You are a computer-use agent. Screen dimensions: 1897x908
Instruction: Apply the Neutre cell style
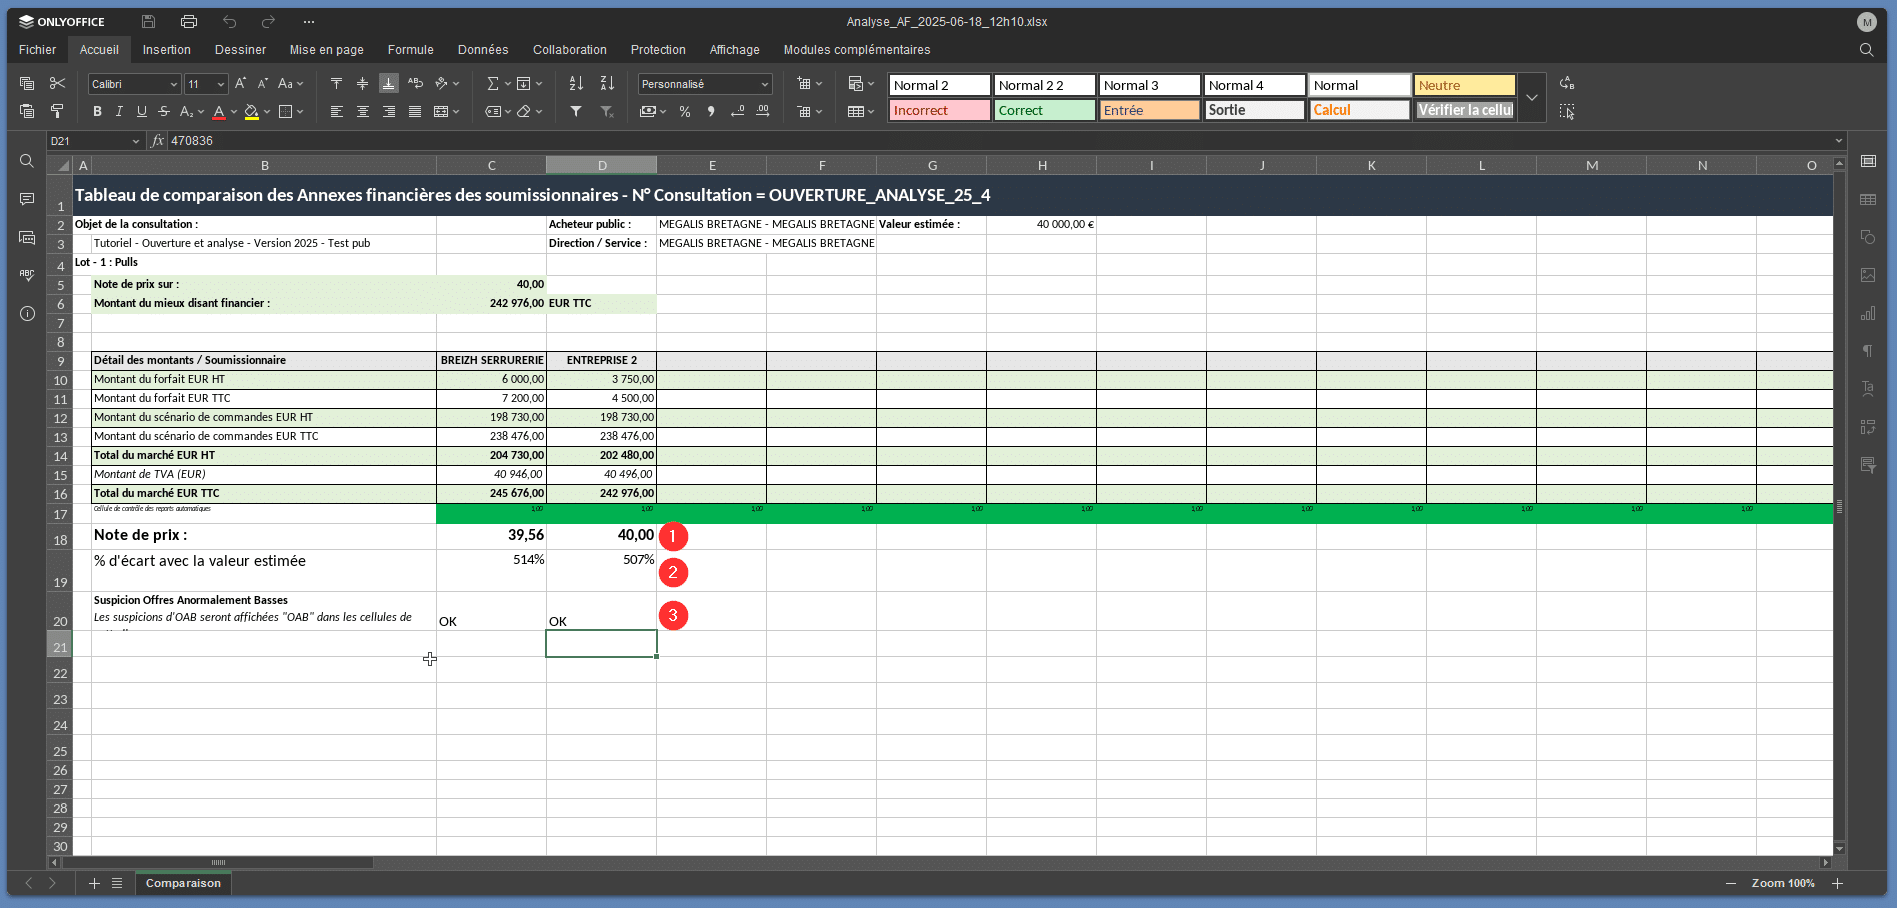point(1464,85)
